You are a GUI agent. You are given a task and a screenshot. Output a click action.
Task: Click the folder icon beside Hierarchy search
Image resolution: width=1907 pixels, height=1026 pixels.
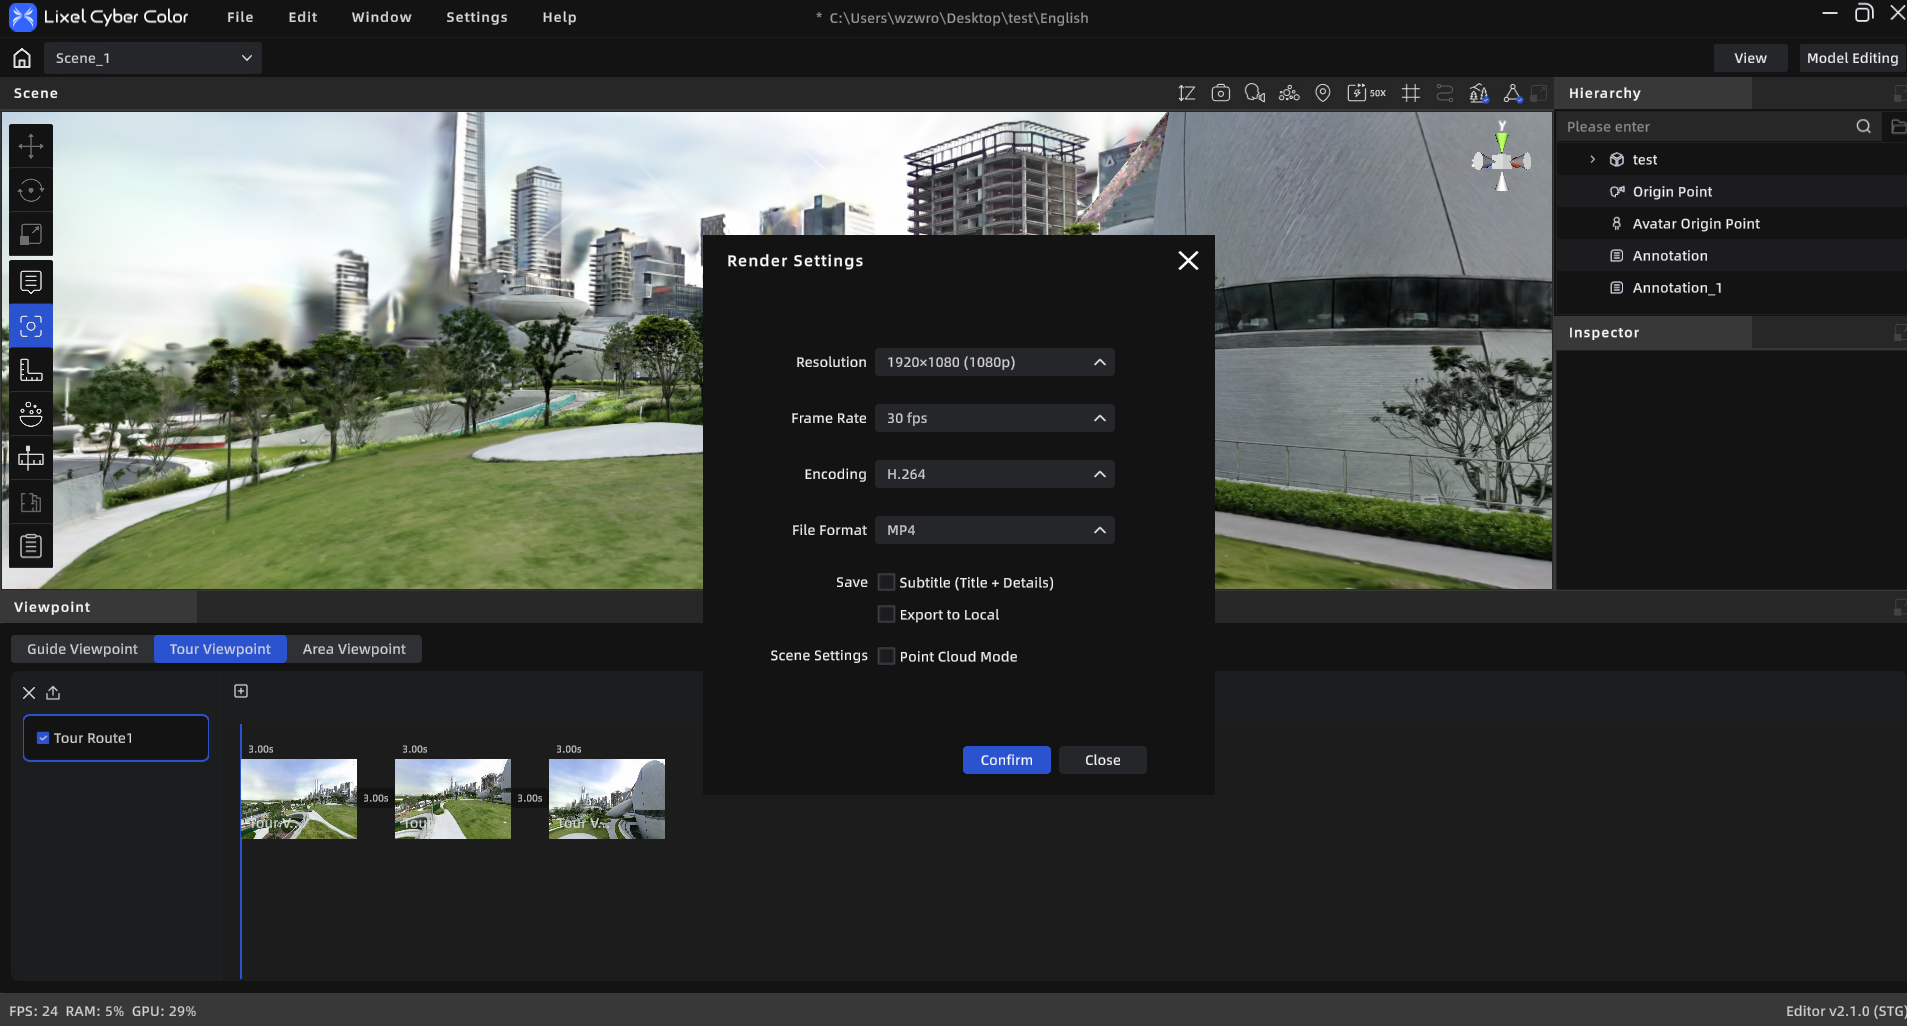pos(1897,126)
